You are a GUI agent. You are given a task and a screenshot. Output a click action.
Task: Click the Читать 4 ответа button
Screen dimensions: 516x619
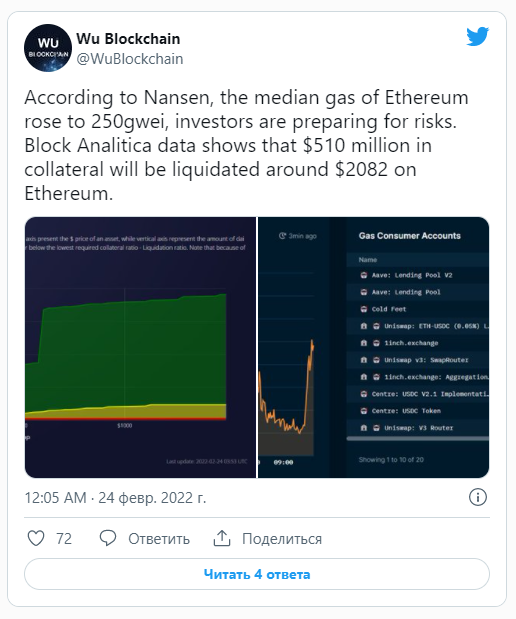click(257, 574)
